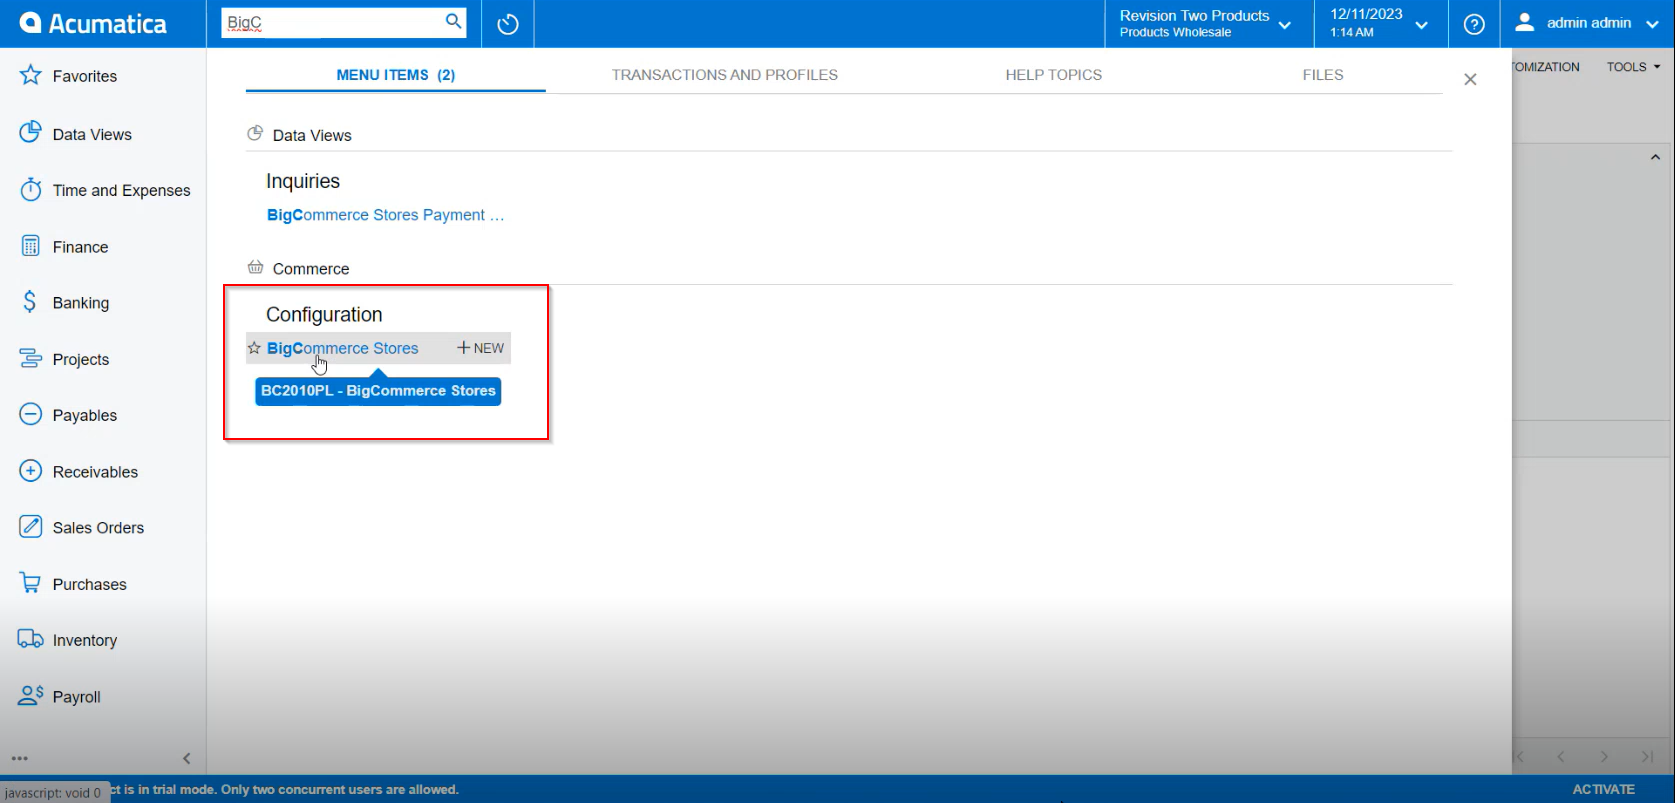Viewport: 1675px width, 803px height.
Task: Click the admin user avatar icon
Action: [x=1525, y=22]
